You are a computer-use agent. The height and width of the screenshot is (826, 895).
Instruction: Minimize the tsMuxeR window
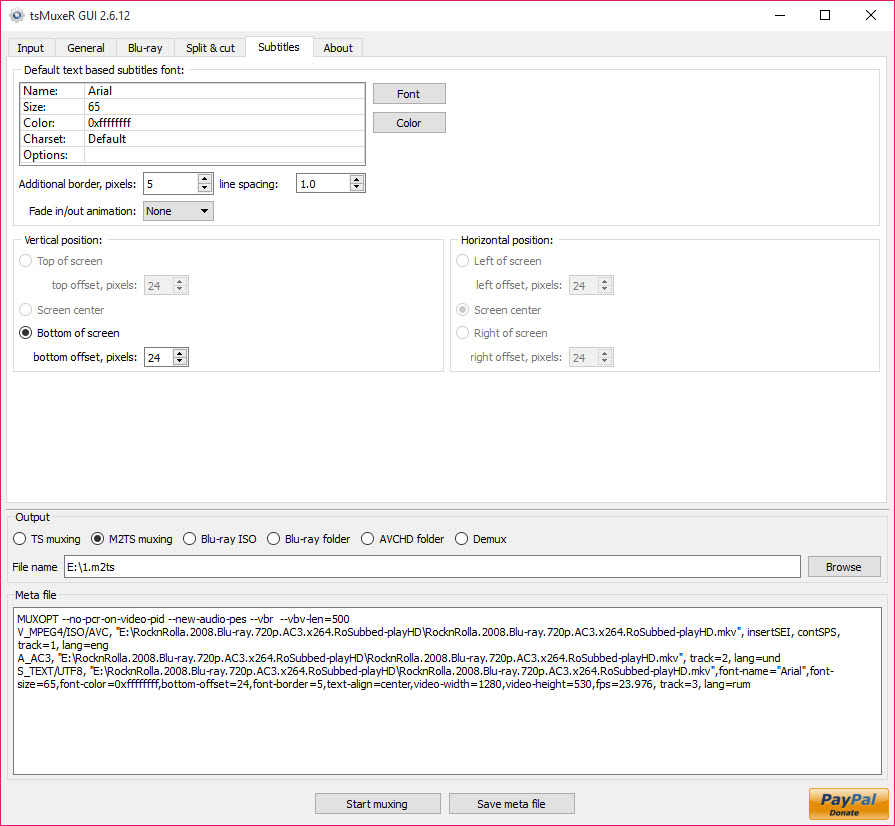pyautogui.click(x=780, y=15)
